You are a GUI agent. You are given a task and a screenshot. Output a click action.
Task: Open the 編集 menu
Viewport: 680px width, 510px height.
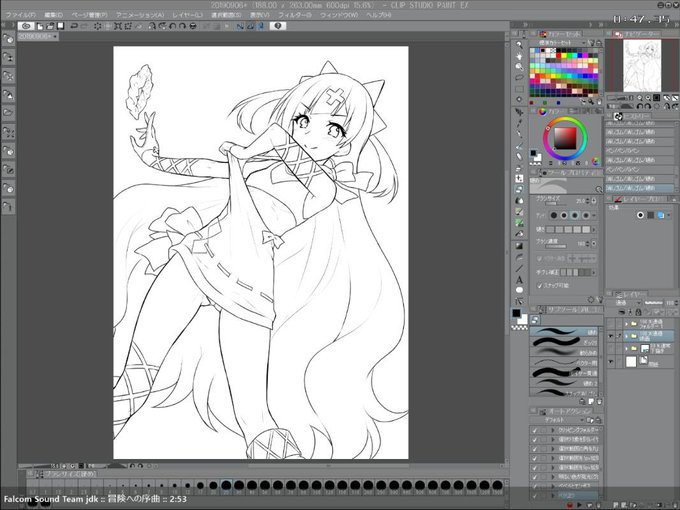coord(53,15)
